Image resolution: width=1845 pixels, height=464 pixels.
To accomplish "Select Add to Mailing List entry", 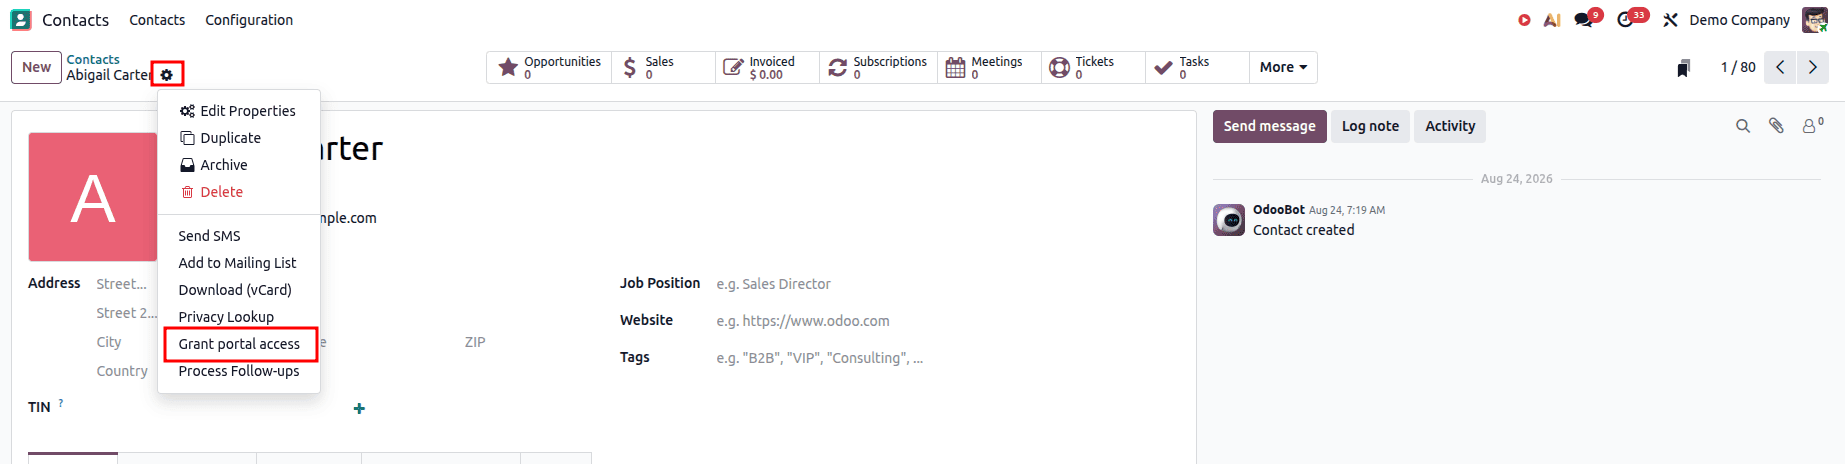I will [239, 263].
